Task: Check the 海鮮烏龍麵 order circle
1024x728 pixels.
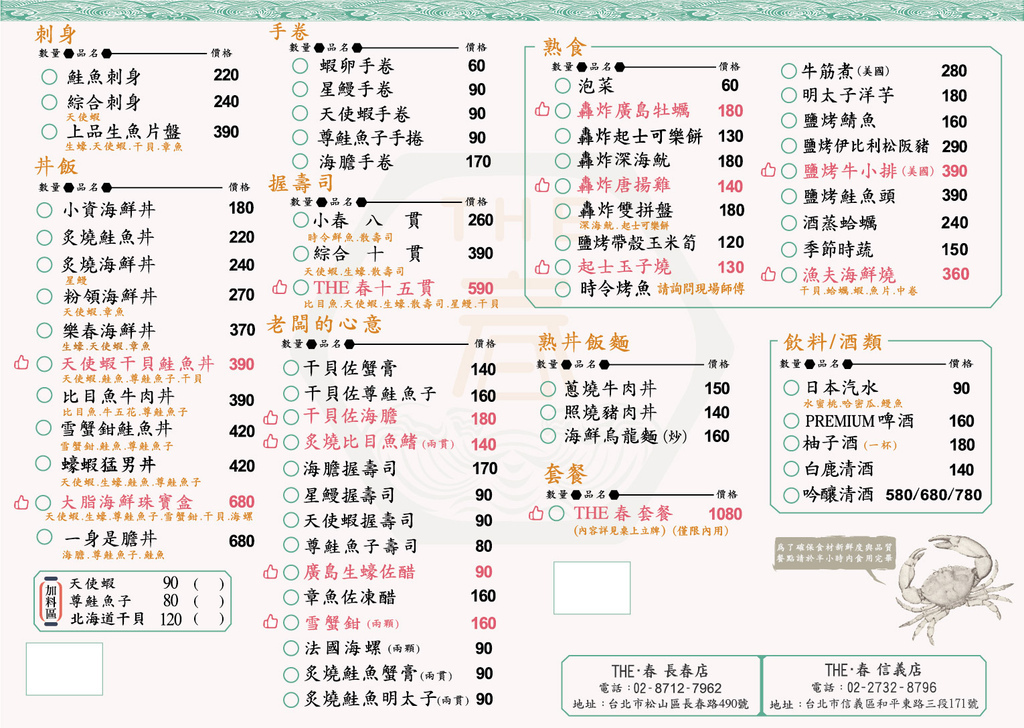Action: [548, 435]
